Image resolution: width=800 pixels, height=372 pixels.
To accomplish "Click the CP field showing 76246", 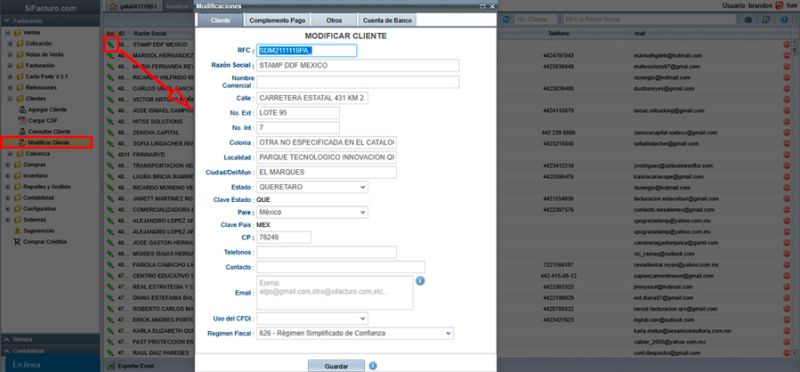I will [x=284, y=237].
